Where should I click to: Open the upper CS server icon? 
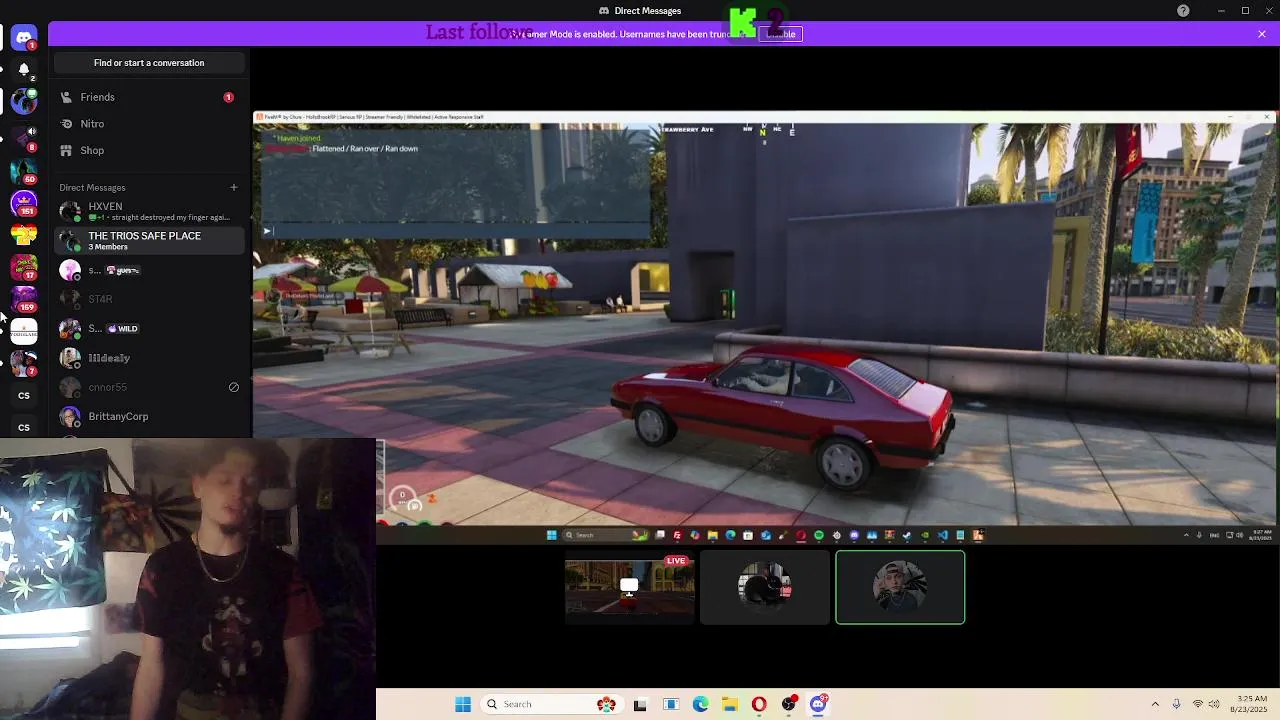tap(24, 396)
